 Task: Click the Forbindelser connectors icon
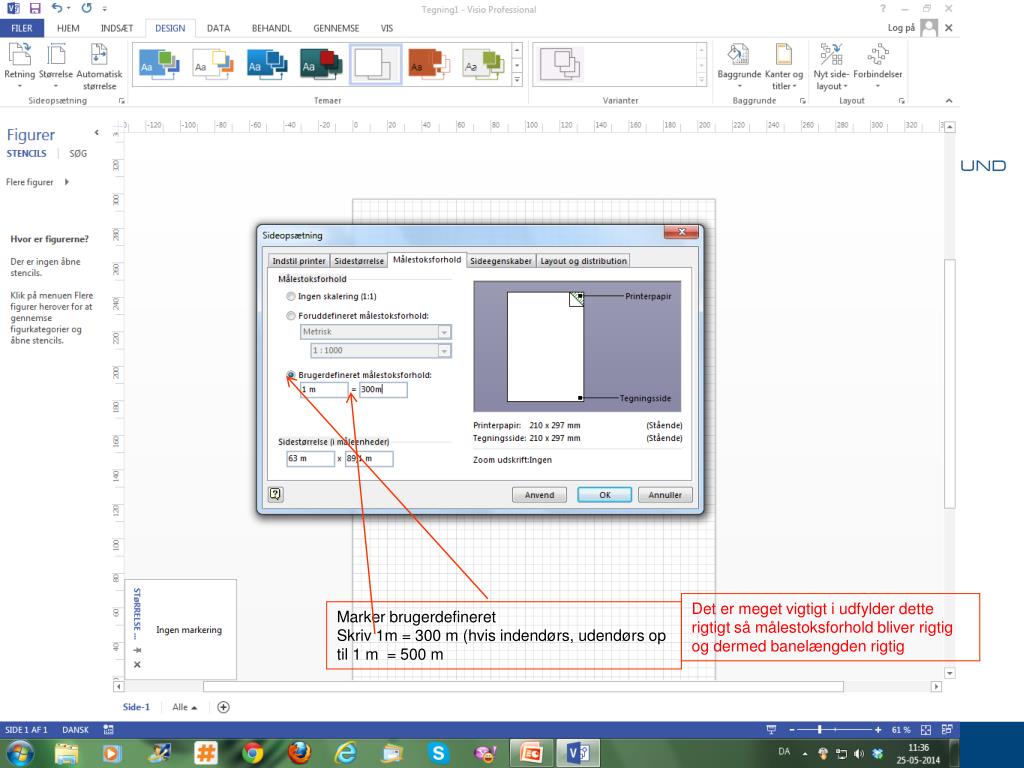tap(878, 55)
